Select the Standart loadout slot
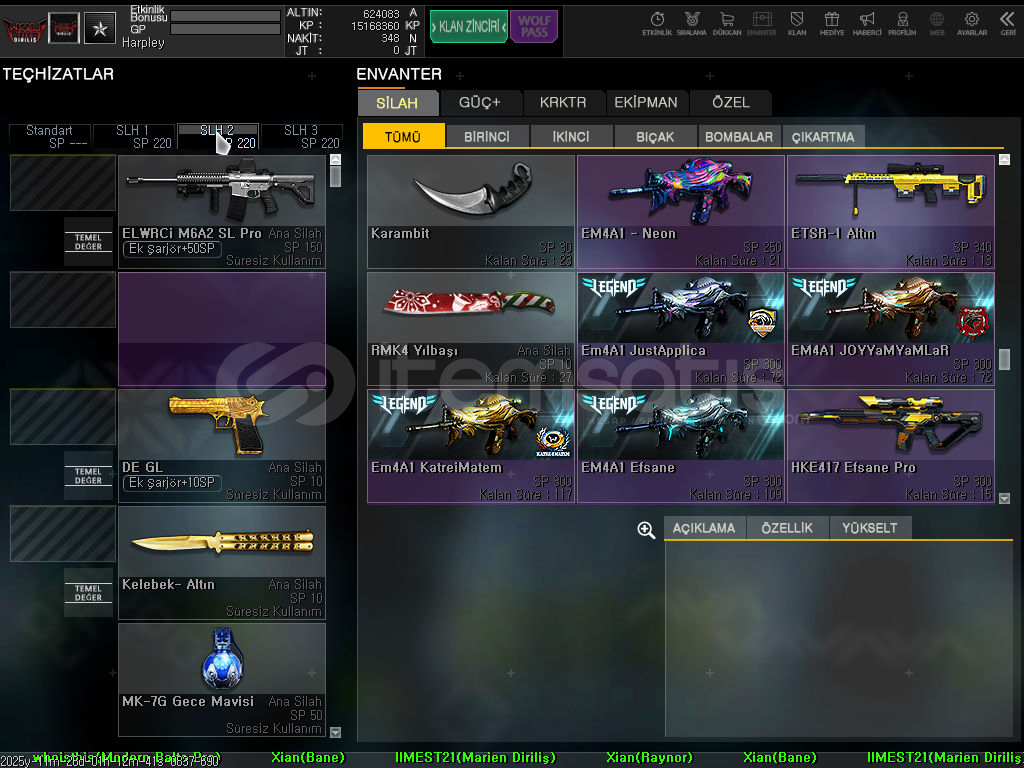The width and height of the screenshot is (1024, 768). tap(49, 136)
